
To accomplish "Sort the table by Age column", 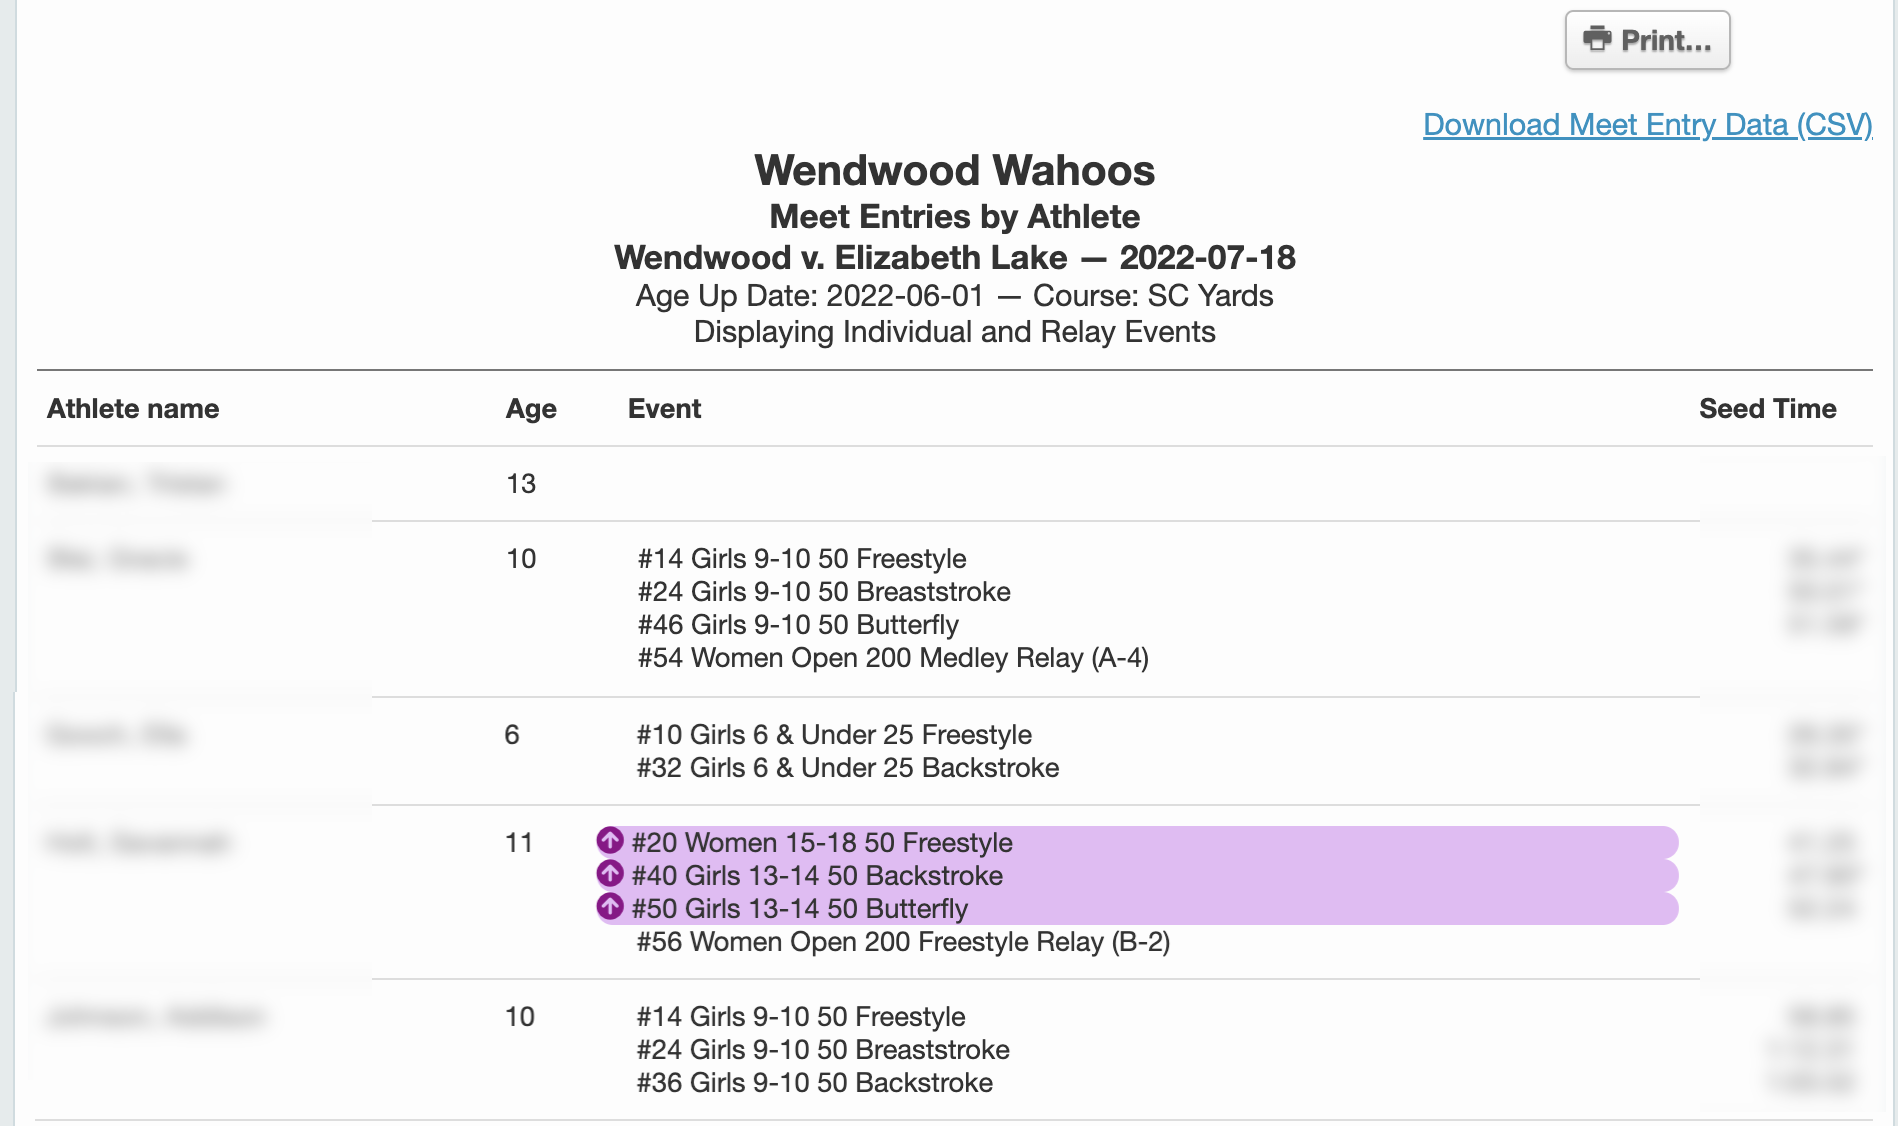I will (531, 408).
